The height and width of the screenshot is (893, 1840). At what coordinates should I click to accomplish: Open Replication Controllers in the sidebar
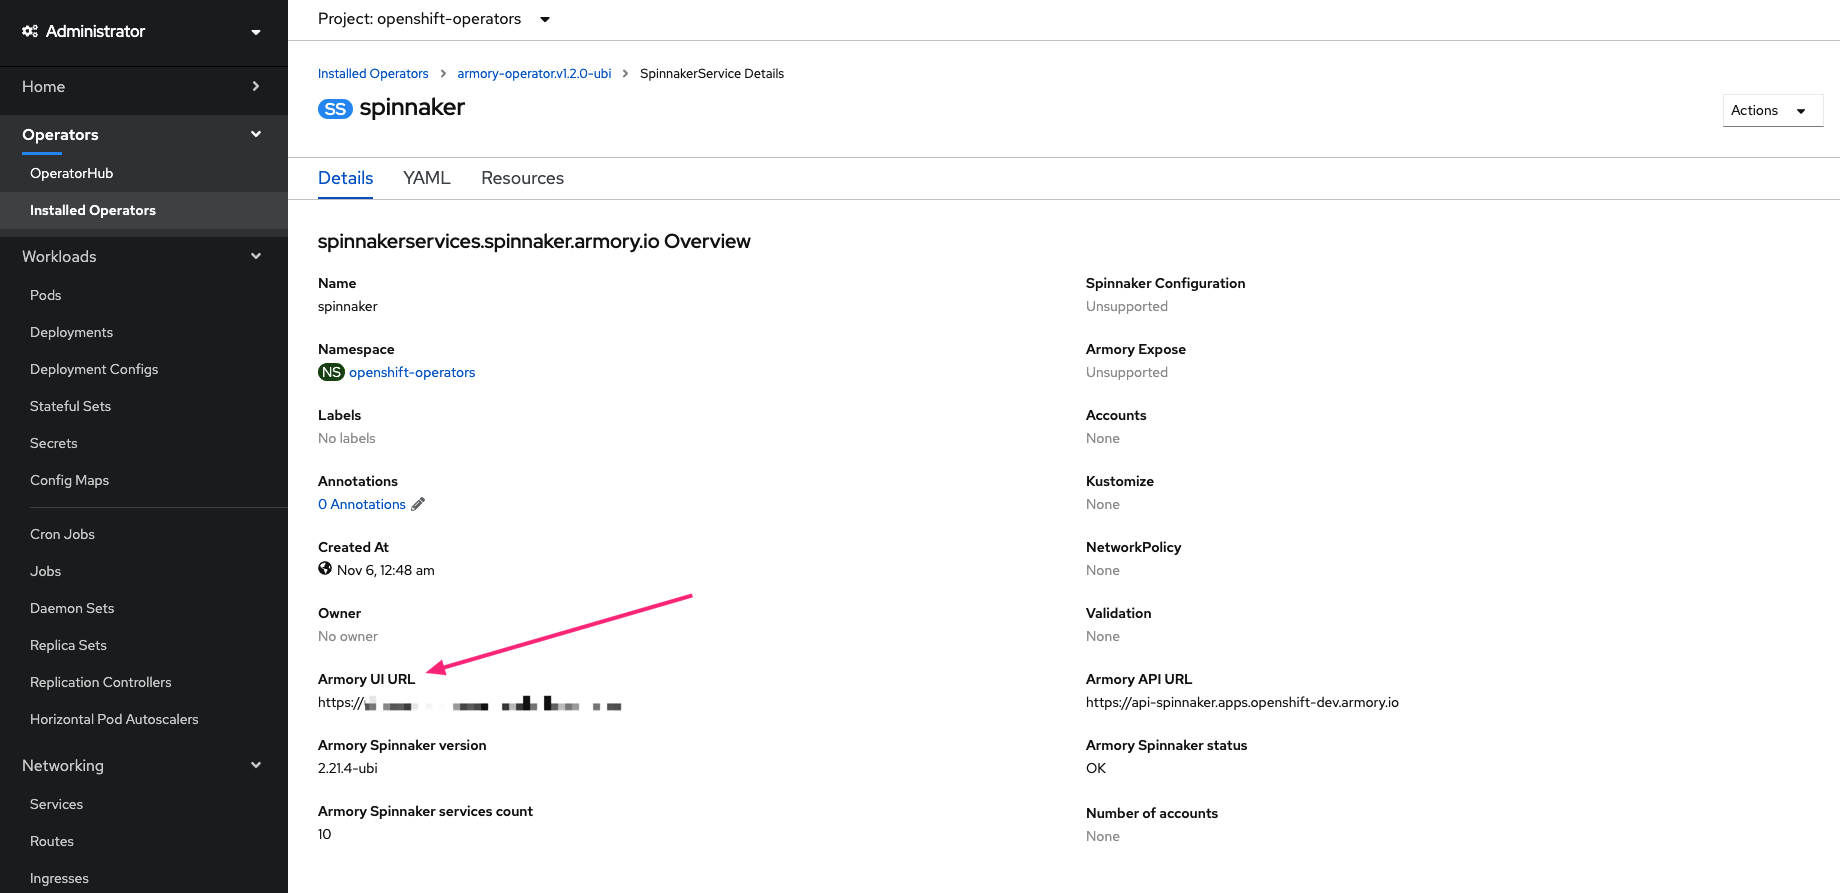pos(101,682)
